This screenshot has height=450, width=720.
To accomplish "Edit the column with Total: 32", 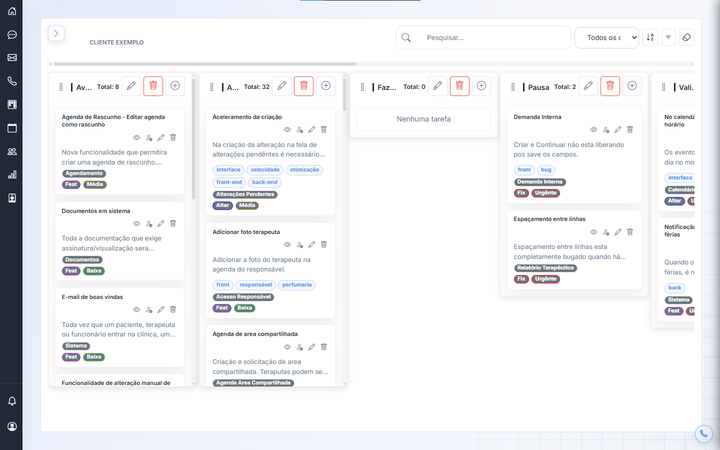I will [281, 86].
